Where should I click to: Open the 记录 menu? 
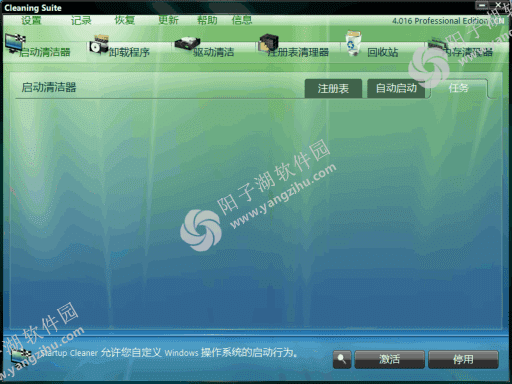81,20
